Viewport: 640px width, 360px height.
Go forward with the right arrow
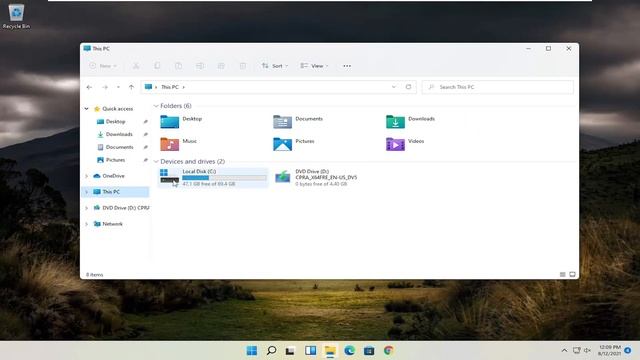pos(105,87)
